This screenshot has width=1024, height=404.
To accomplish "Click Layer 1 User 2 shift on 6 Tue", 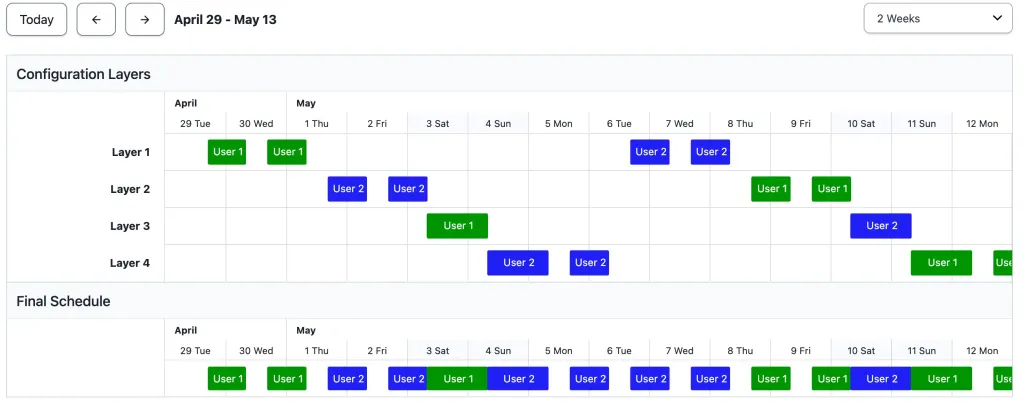I will (x=650, y=152).
